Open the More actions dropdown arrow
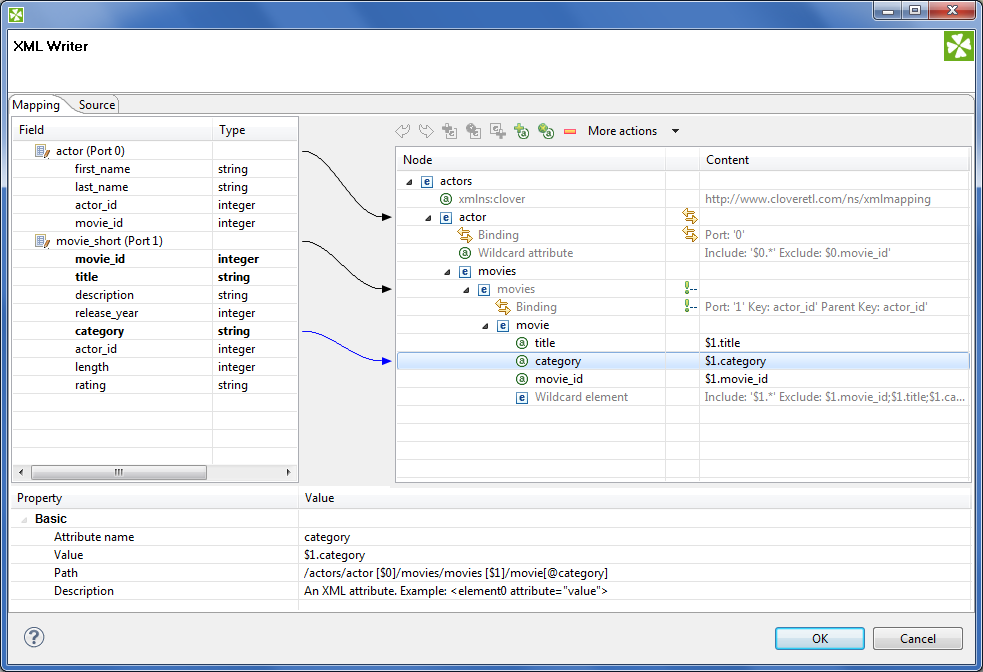This screenshot has height=672, width=983. [x=675, y=131]
